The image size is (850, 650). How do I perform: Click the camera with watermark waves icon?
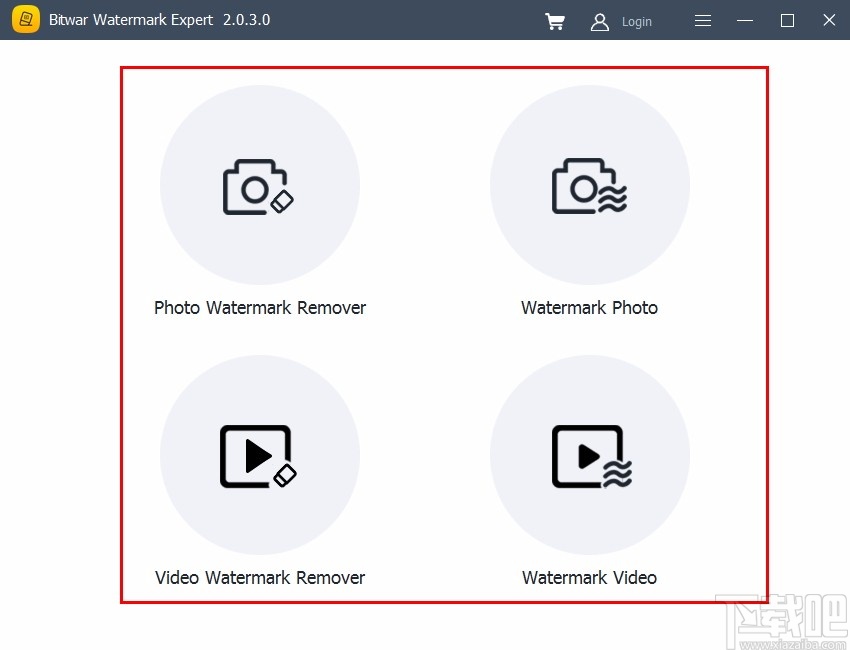[x=590, y=185]
